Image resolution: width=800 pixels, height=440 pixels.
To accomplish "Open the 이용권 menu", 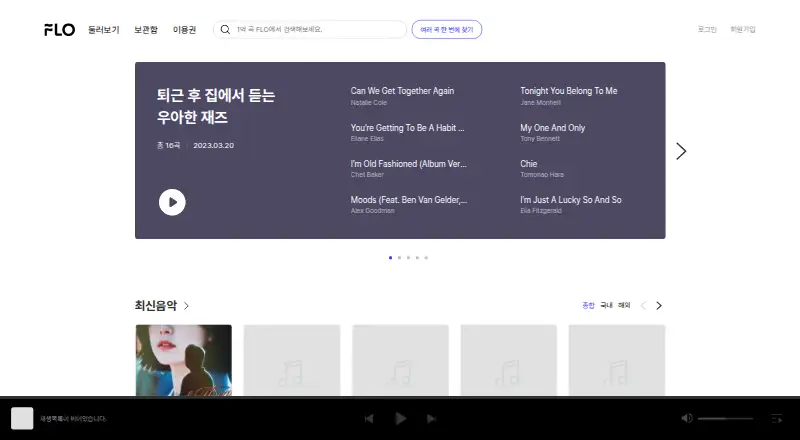I will click(x=184, y=30).
